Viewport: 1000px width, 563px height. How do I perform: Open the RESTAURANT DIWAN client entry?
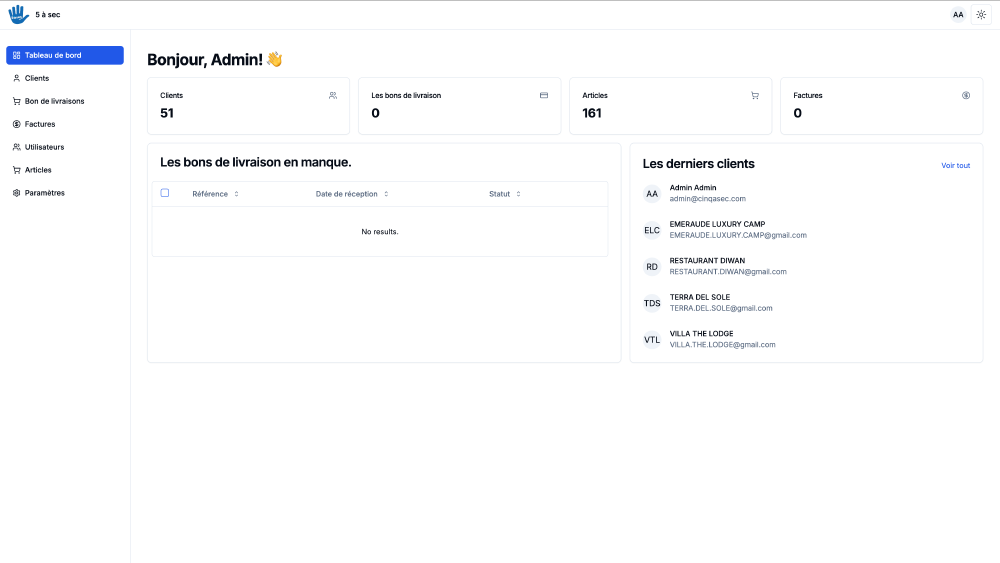(707, 261)
